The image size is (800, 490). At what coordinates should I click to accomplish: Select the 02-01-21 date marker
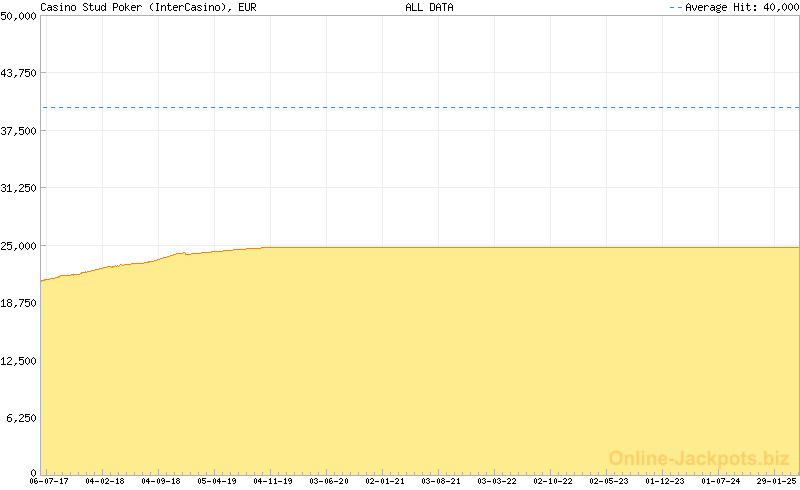[384, 481]
